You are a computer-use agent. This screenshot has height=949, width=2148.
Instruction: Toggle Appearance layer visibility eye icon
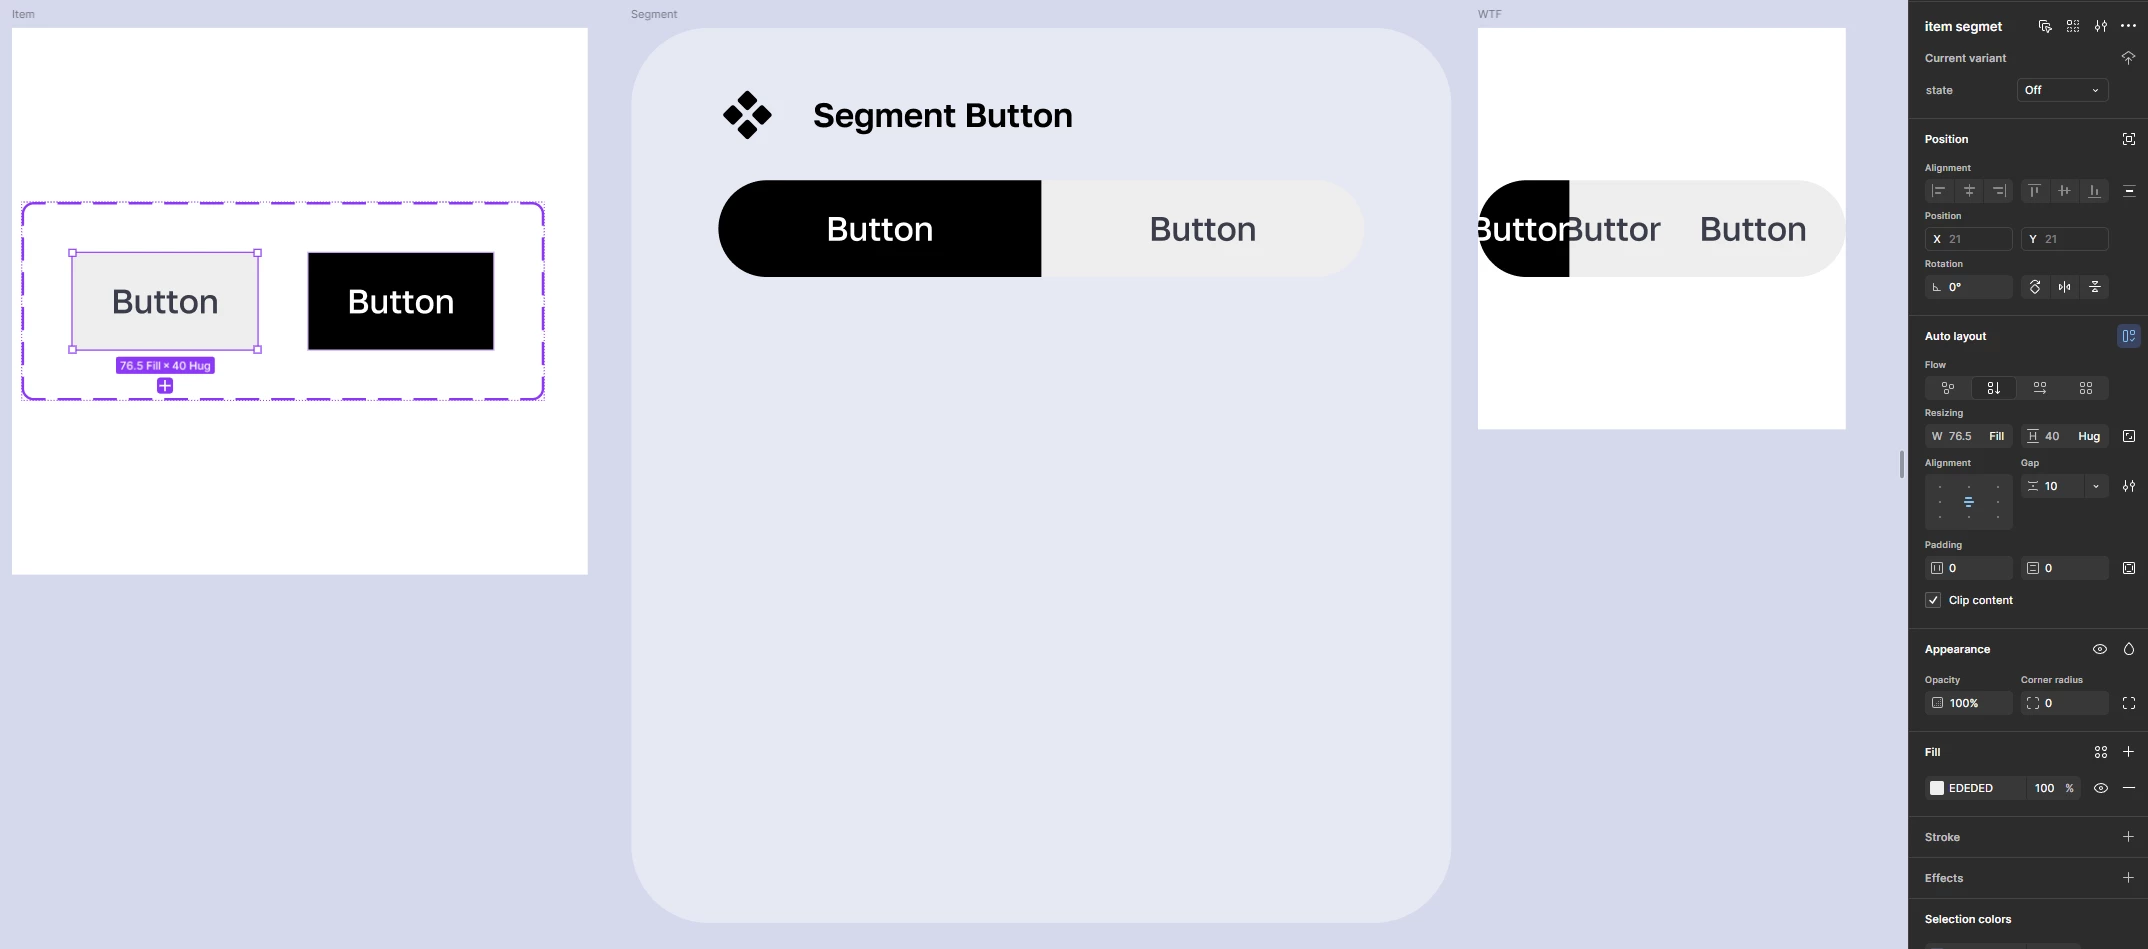point(2100,649)
